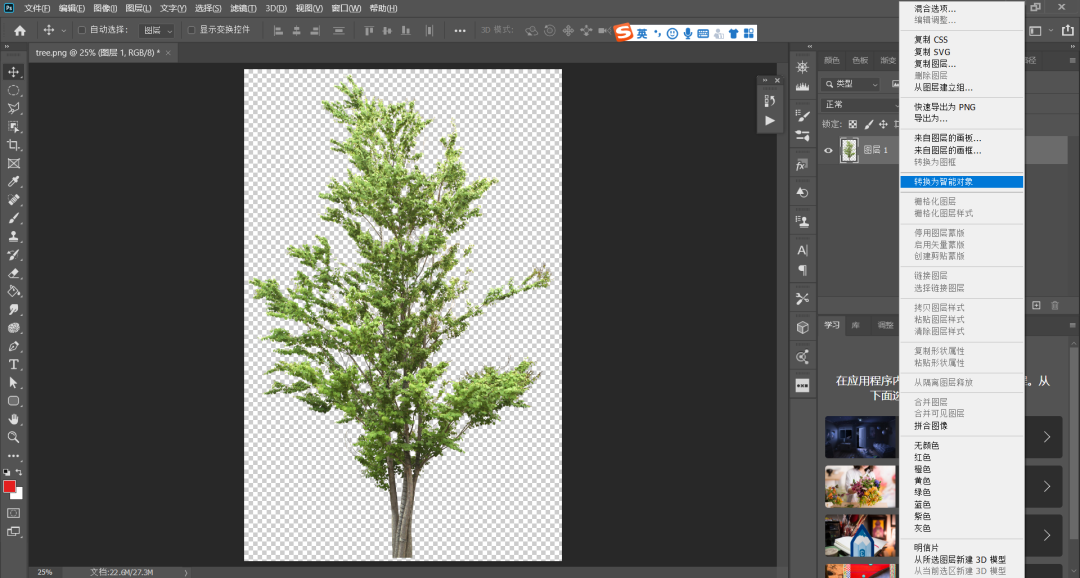Select the Paint Bucket tool
This screenshot has height=578, width=1080.
[x=13, y=291]
